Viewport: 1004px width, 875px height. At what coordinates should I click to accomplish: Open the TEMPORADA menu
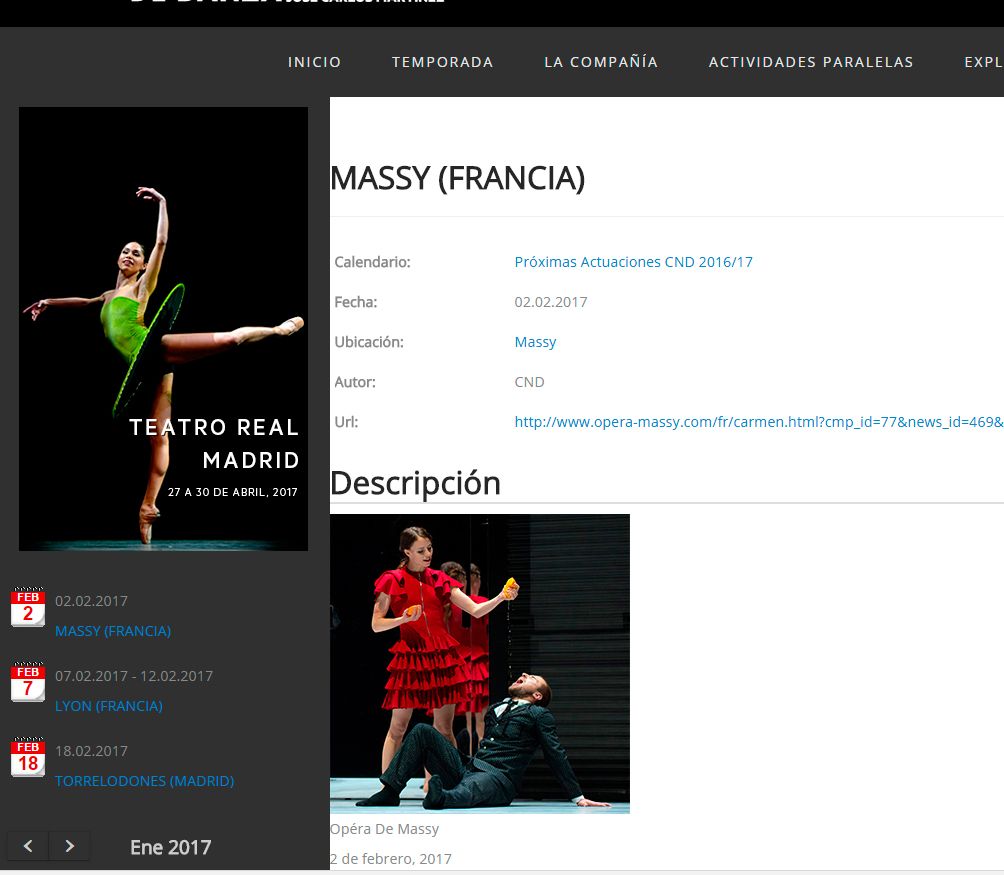click(442, 62)
